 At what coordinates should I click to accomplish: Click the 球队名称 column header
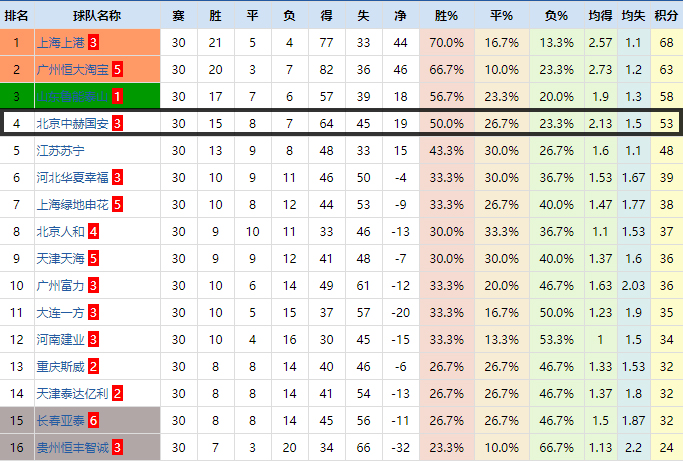[x=97, y=16]
